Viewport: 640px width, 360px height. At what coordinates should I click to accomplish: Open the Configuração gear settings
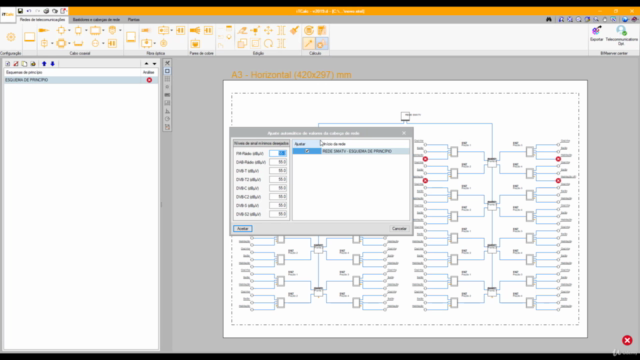click(11, 37)
